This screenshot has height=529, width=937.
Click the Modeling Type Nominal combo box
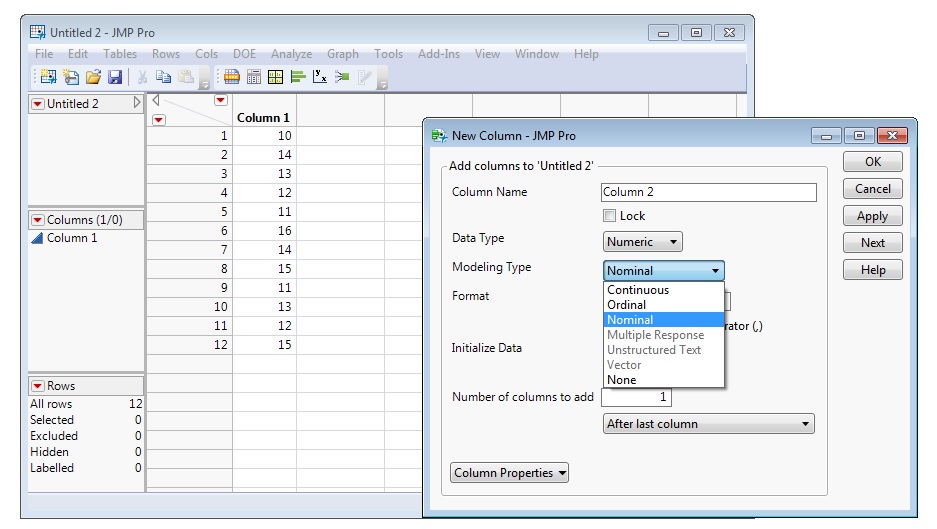click(663, 271)
